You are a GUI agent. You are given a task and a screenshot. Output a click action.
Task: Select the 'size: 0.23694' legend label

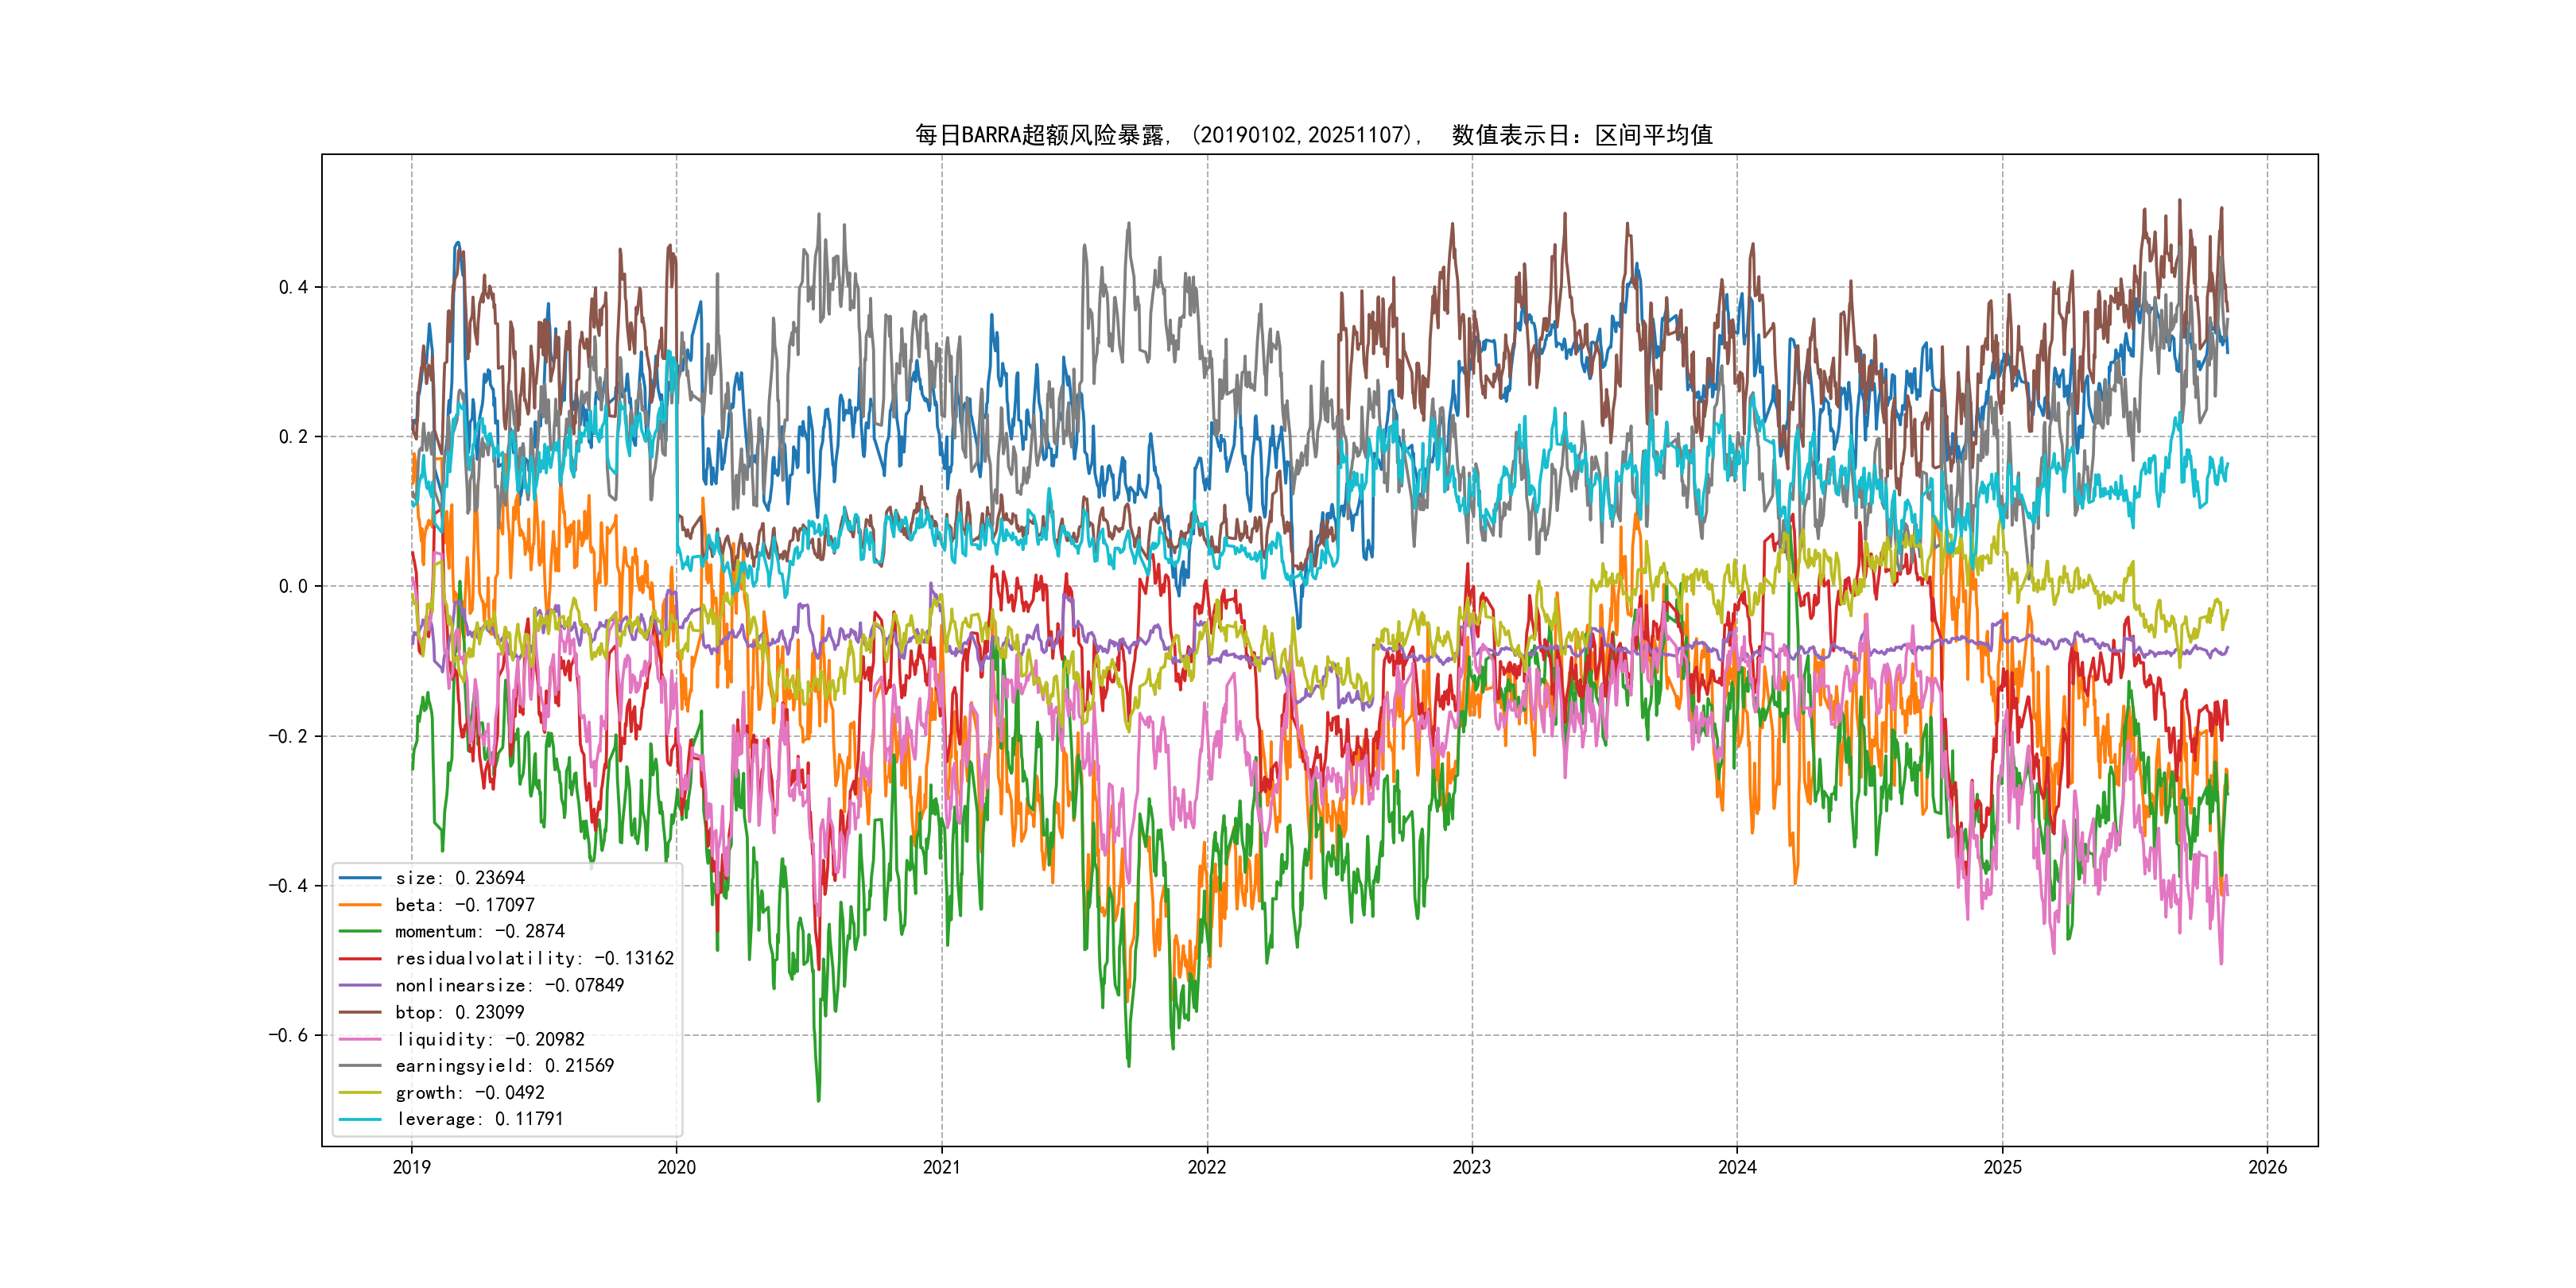(459, 878)
